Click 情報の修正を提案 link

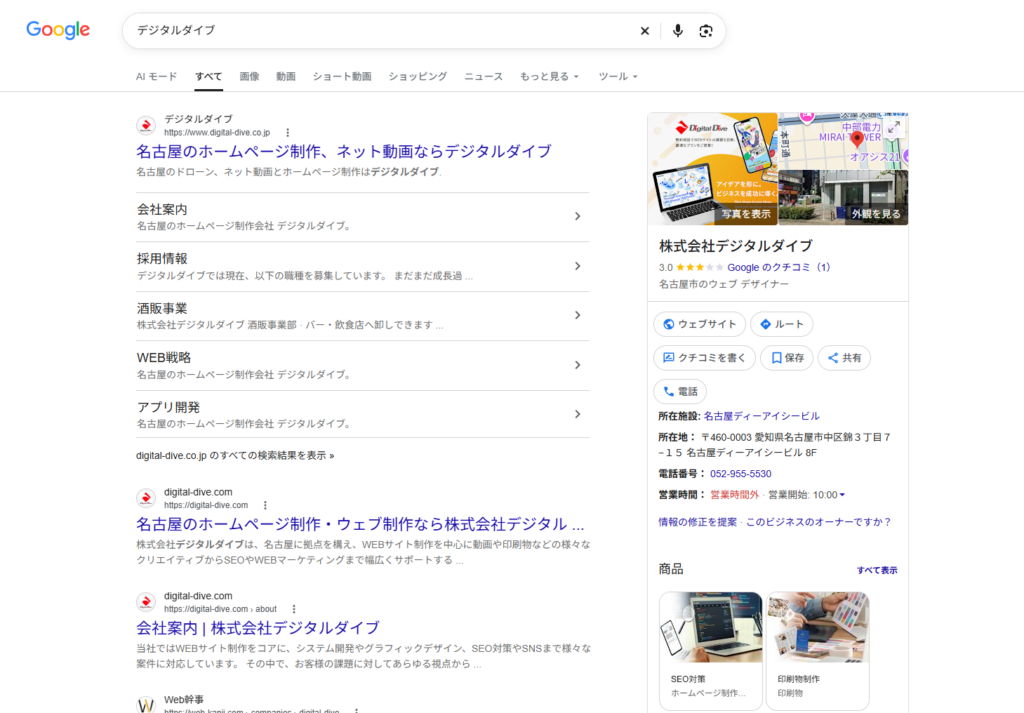pyautogui.click(x=697, y=522)
